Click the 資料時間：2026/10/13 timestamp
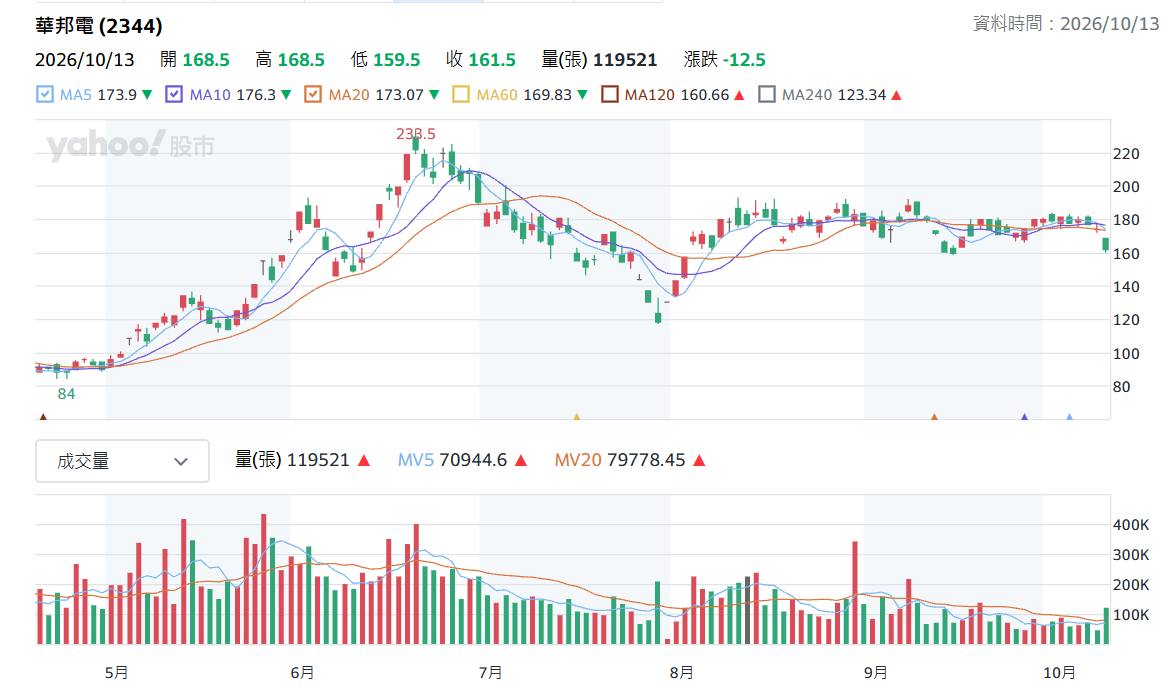Viewport: 1167px width, 687px height. click(x=1066, y=24)
